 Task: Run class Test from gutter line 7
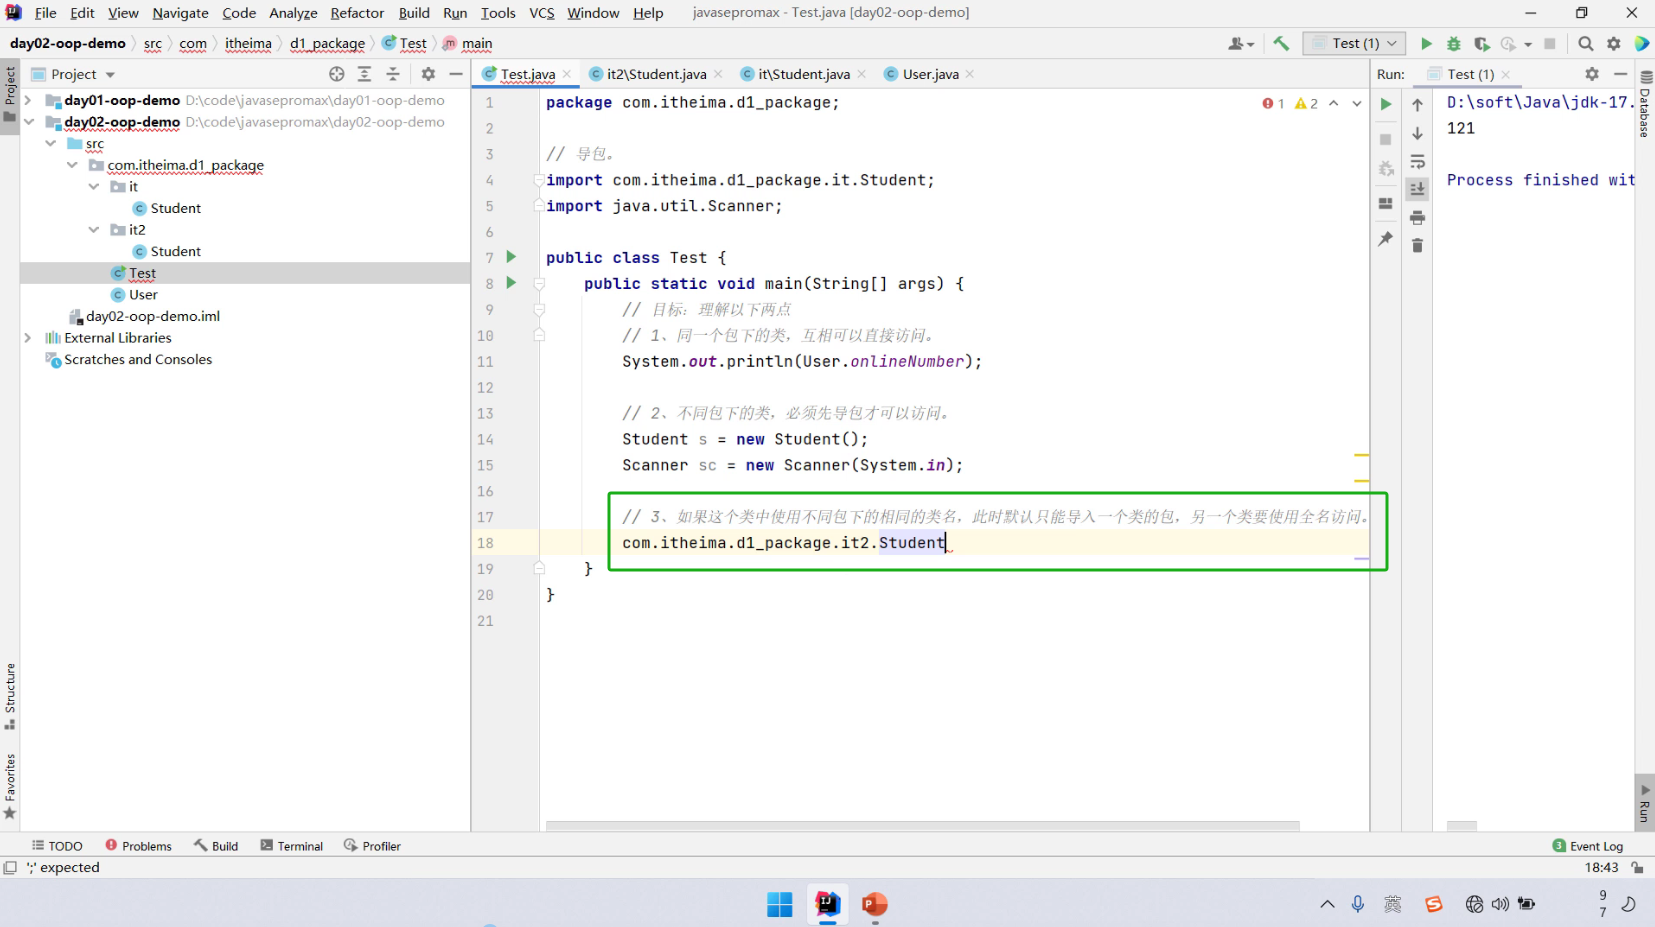pyautogui.click(x=511, y=257)
